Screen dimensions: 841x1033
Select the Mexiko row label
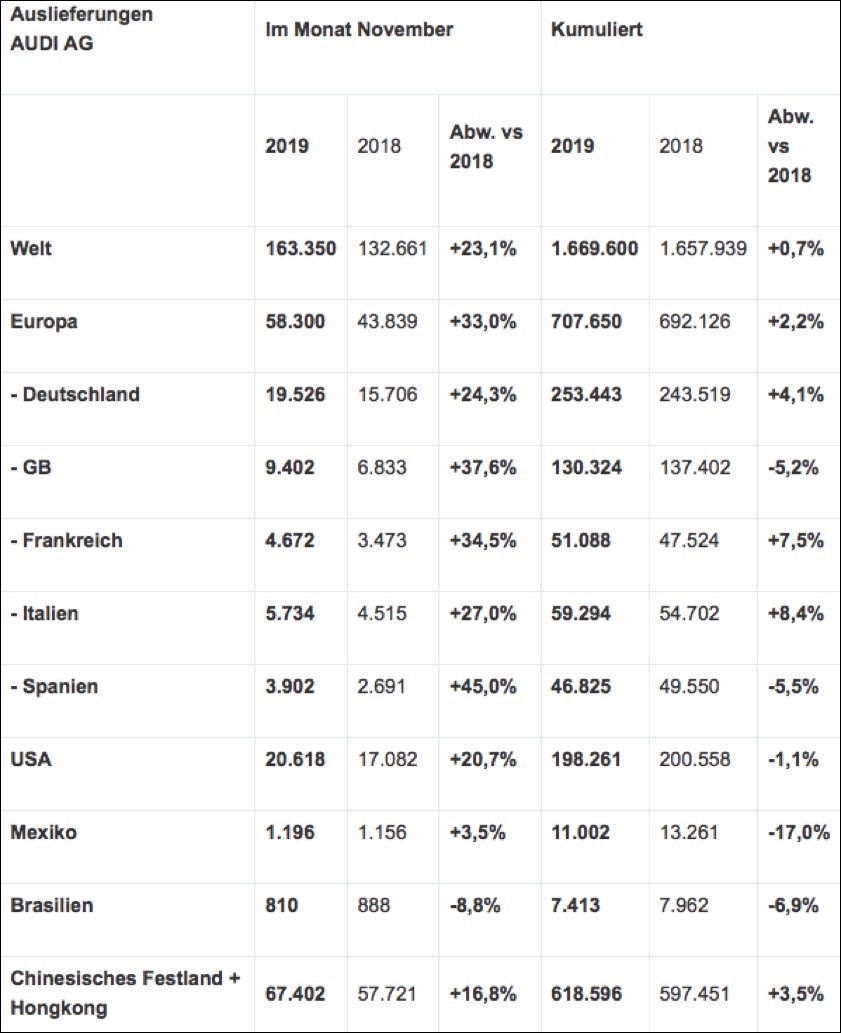point(43,832)
